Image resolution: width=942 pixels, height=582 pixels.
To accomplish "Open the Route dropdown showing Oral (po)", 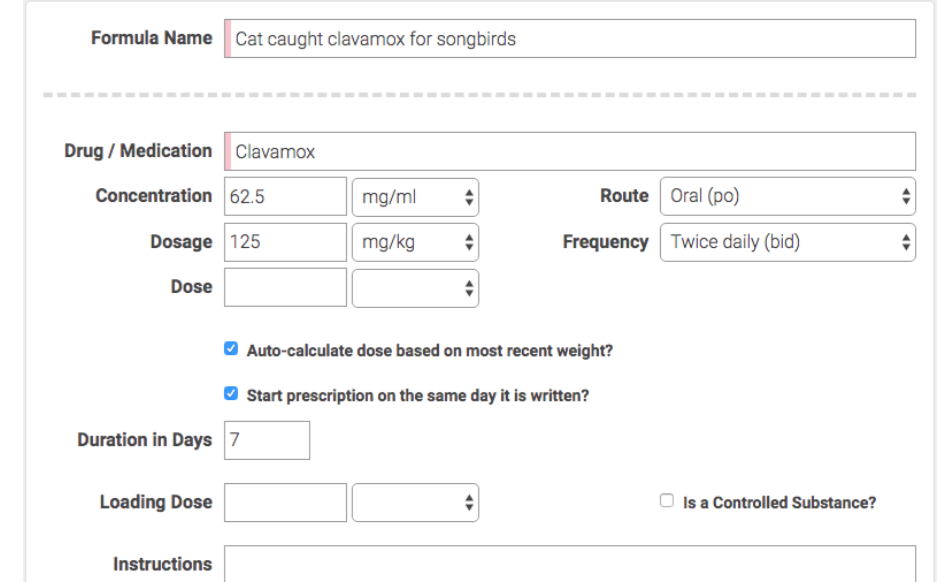I will (x=788, y=196).
